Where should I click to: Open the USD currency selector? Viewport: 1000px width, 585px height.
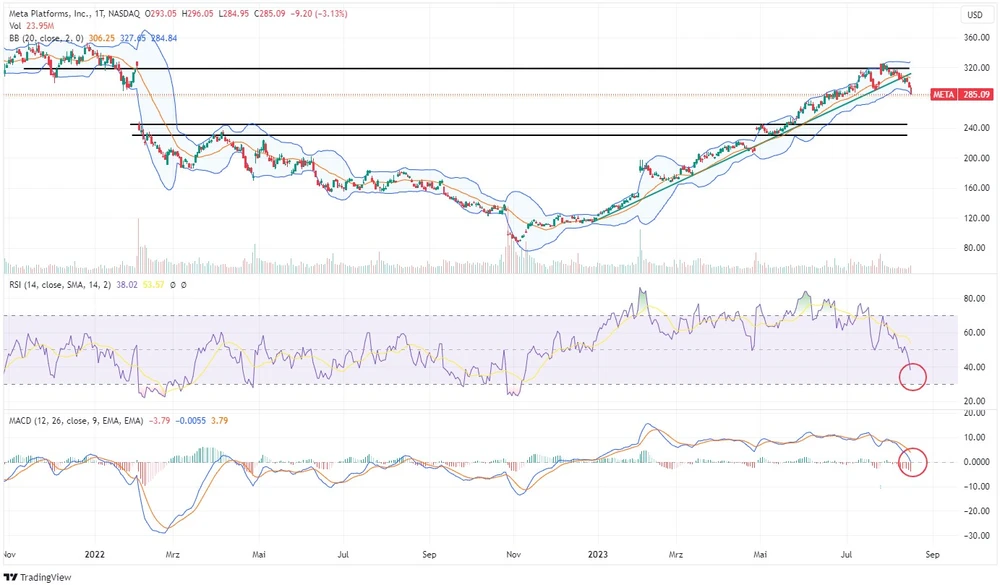[973, 14]
